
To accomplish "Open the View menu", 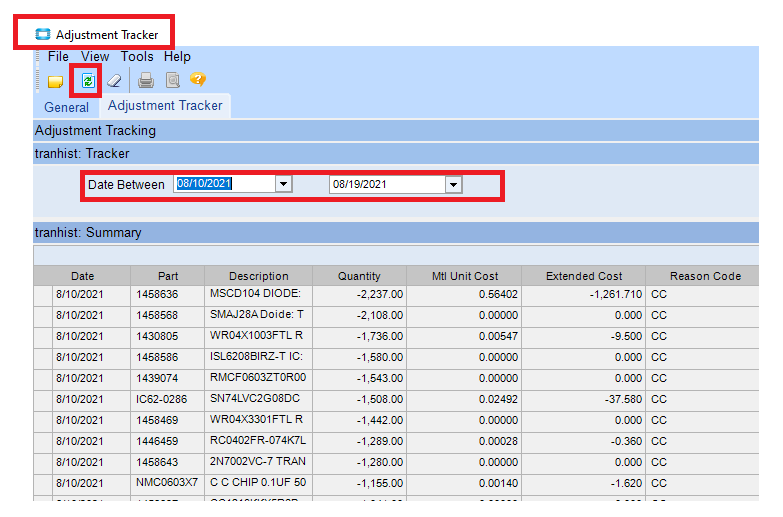I will [95, 56].
